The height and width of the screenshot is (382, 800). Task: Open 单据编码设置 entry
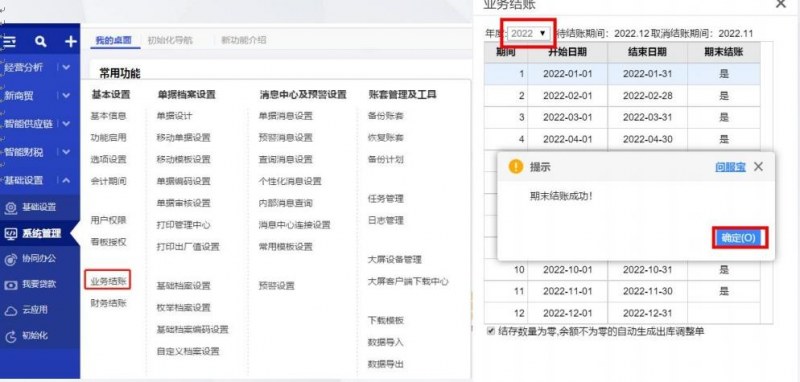(x=183, y=181)
